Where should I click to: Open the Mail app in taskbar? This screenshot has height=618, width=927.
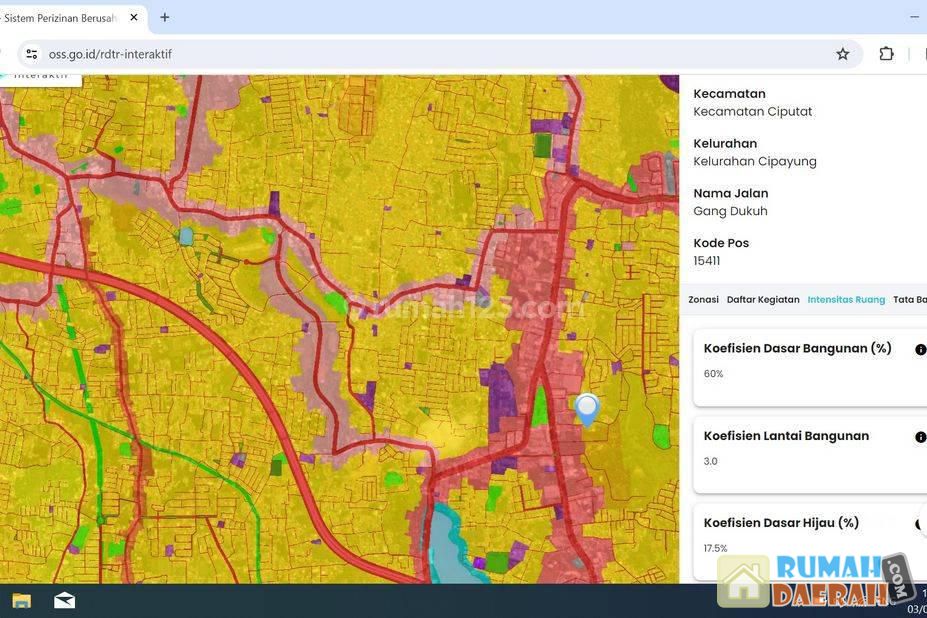64,600
